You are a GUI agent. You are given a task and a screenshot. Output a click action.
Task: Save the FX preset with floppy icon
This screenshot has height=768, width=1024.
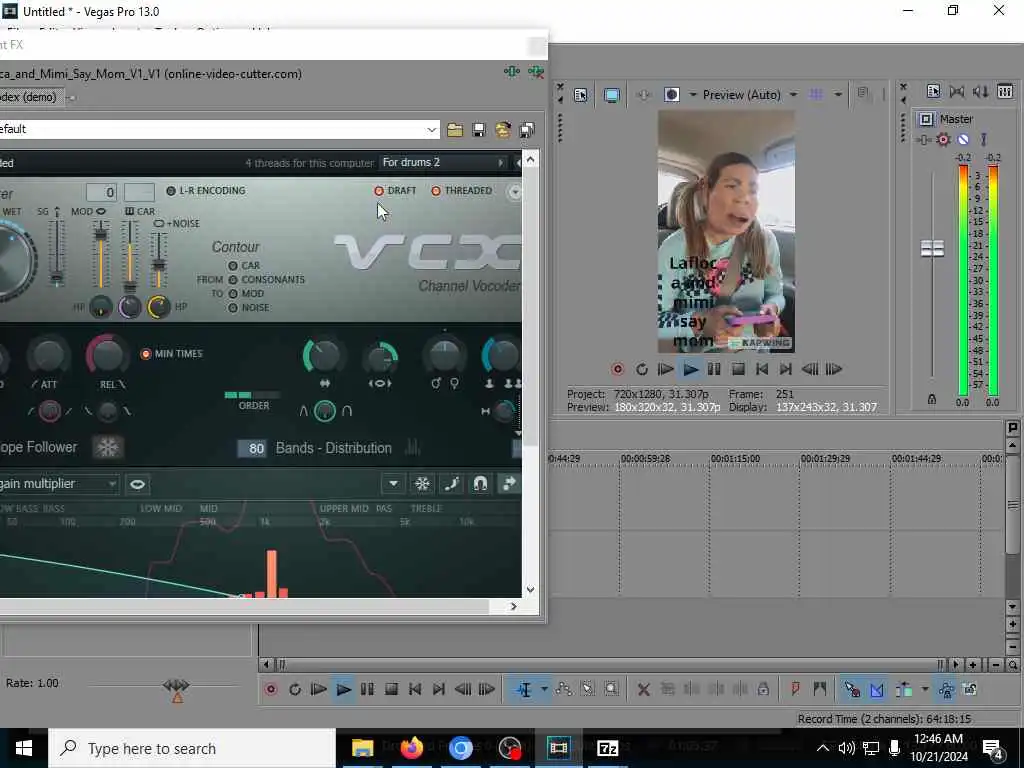[479, 130]
